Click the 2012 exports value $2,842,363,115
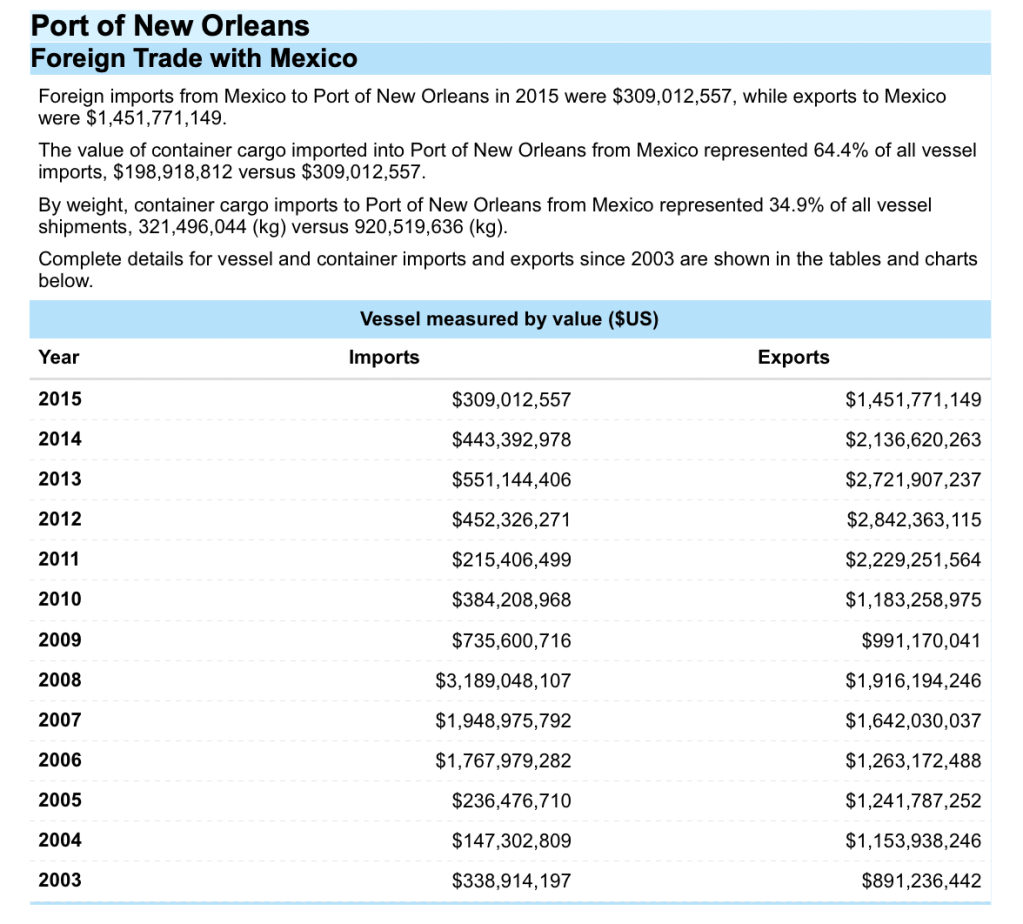The height and width of the screenshot is (924, 1023). (x=913, y=520)
